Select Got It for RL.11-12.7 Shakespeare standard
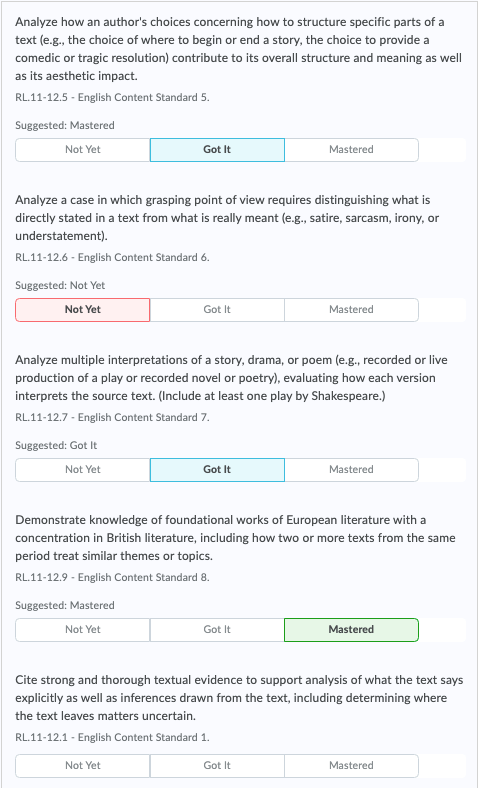The width and height of the screenshot is (478, 788). 217,469
